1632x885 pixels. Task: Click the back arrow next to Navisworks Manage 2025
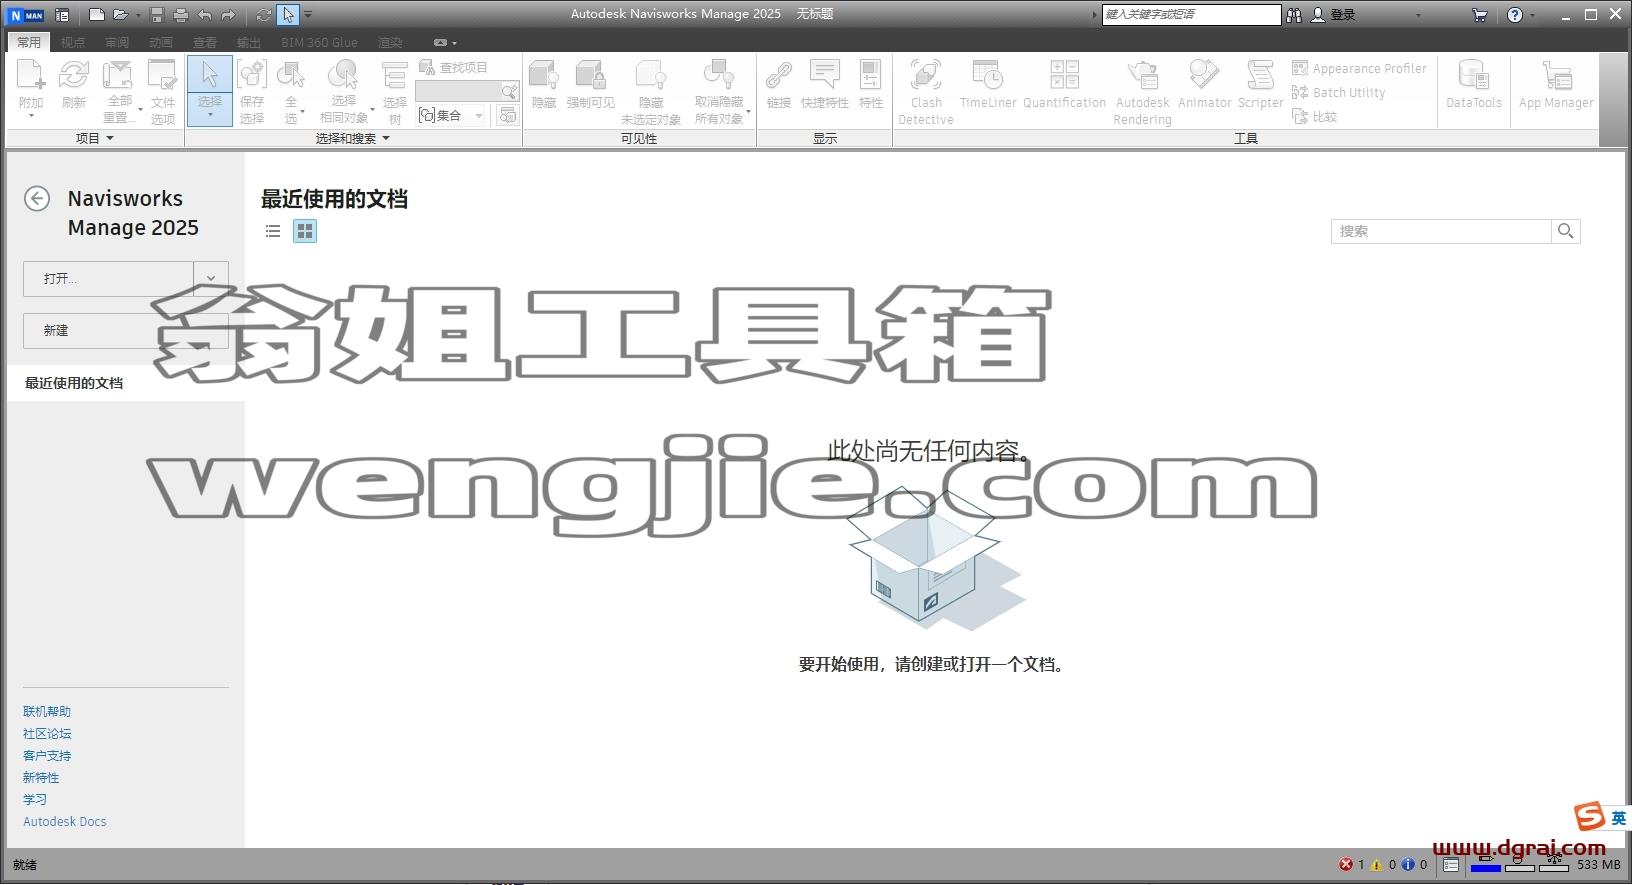click(37, 198)
